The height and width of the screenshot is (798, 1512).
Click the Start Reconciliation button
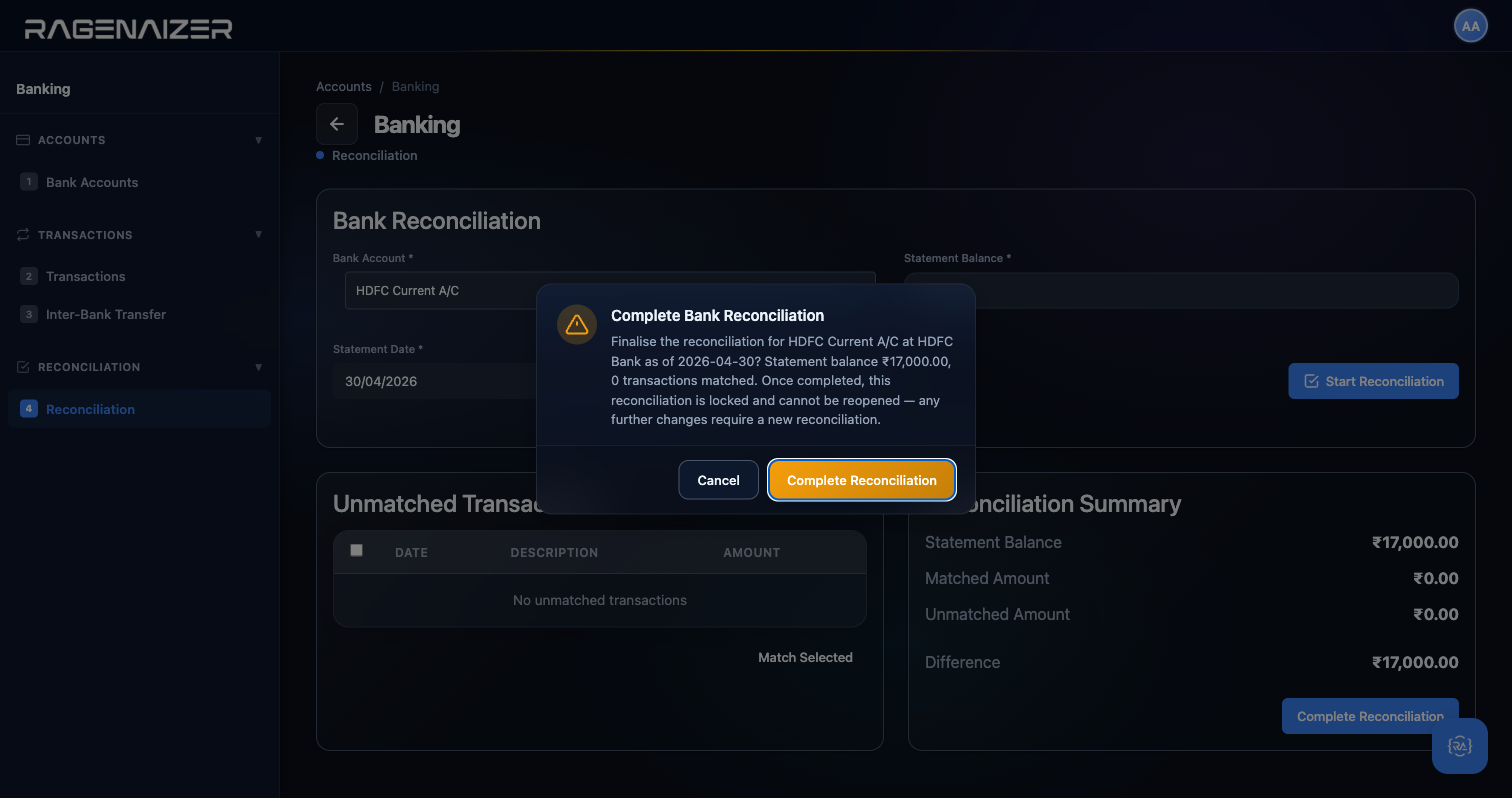pyautogui.click(x=1373, y=381)
